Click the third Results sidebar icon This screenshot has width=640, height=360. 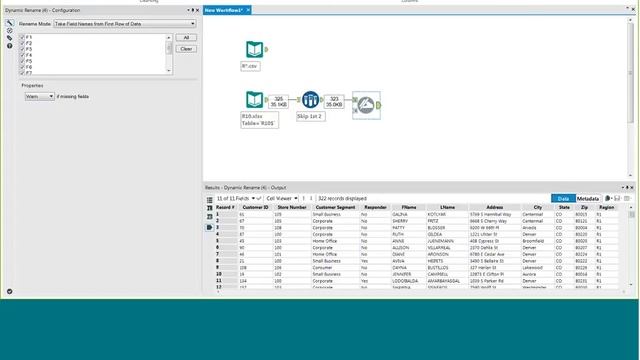point(209,217)
